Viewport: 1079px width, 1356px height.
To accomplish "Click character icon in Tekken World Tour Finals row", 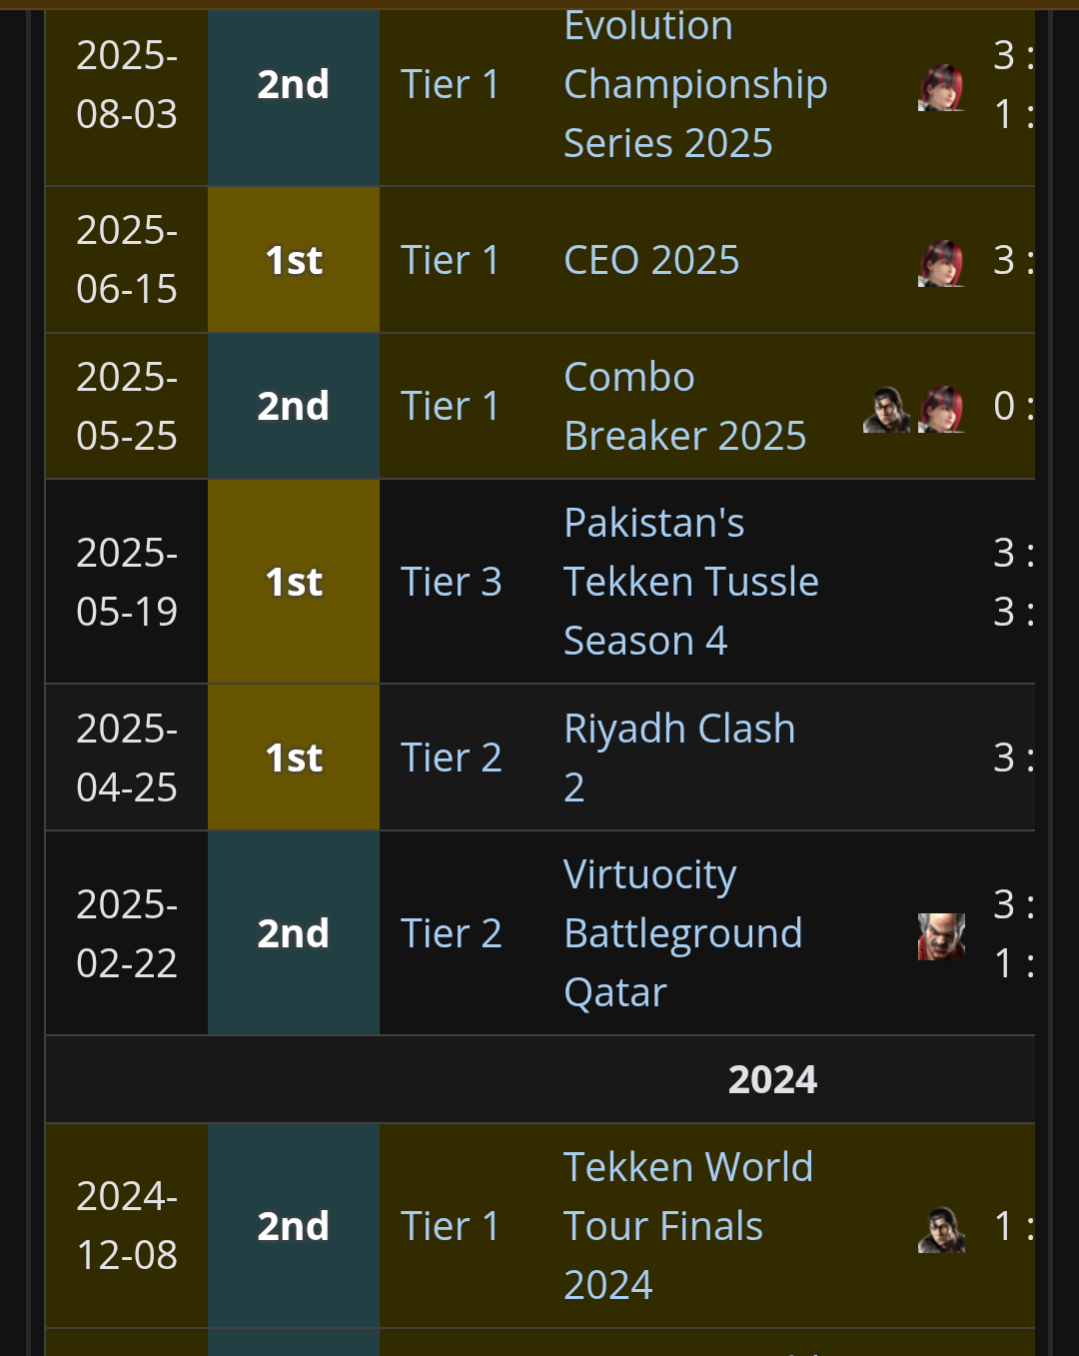I will click(x=941, y=1229).
